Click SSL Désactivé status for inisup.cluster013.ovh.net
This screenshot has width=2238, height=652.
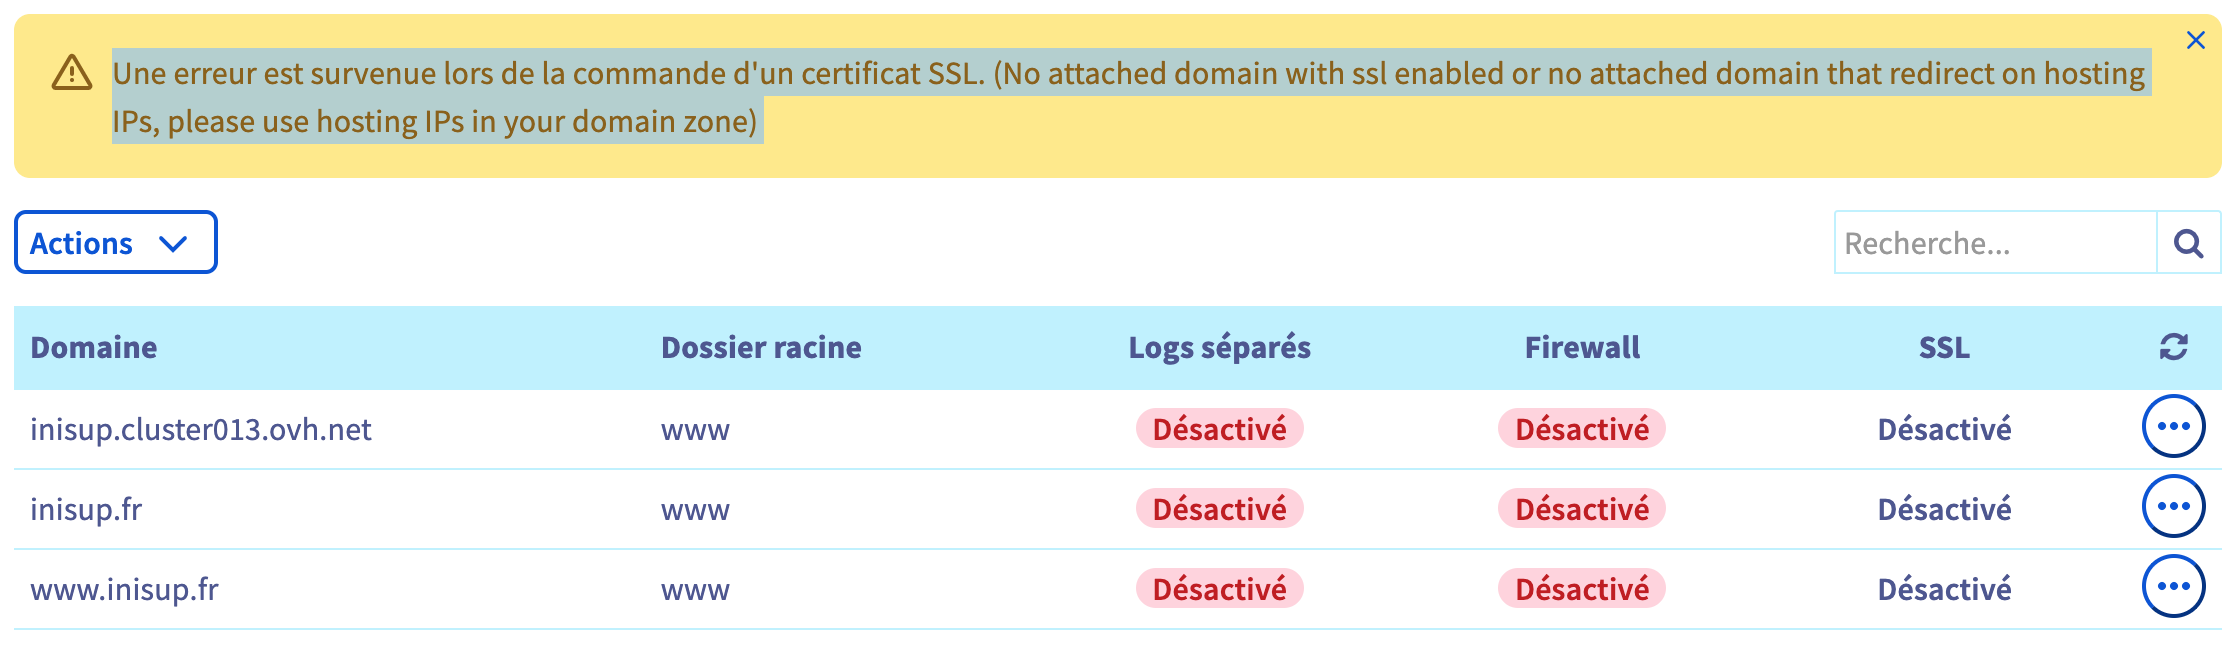1944,429
